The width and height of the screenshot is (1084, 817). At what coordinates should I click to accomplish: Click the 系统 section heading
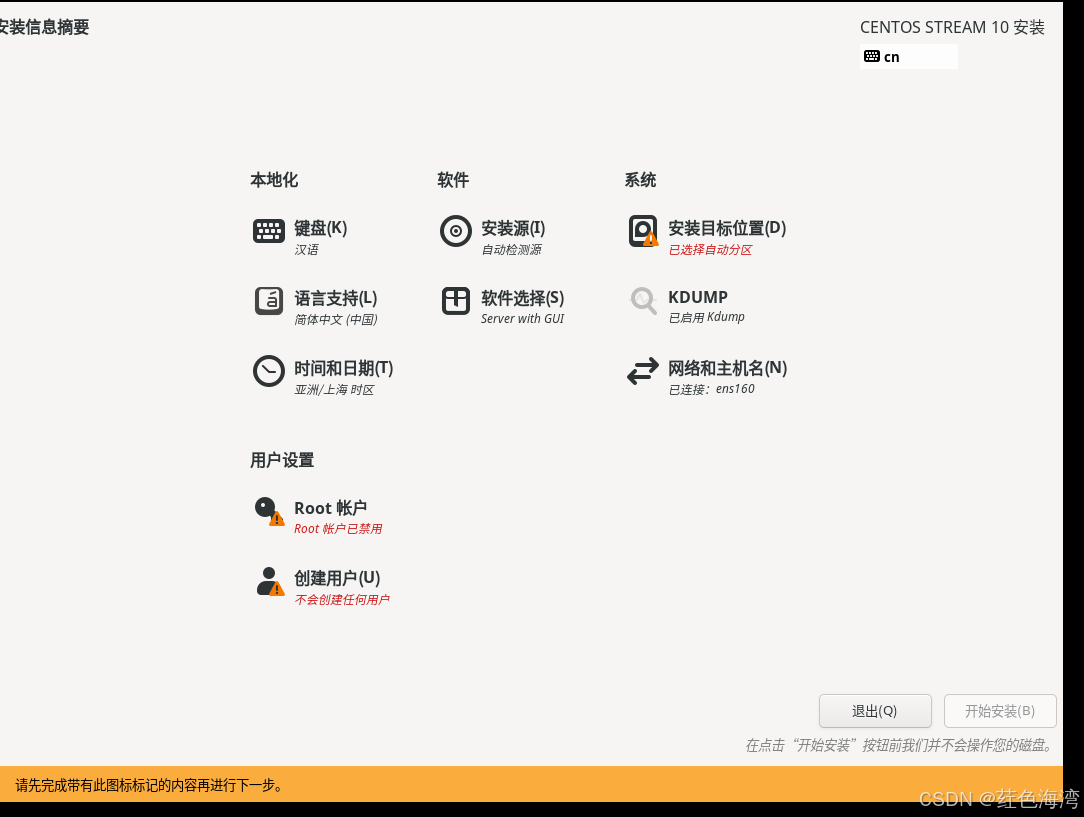pyautogui.click(x=640, y=180)
